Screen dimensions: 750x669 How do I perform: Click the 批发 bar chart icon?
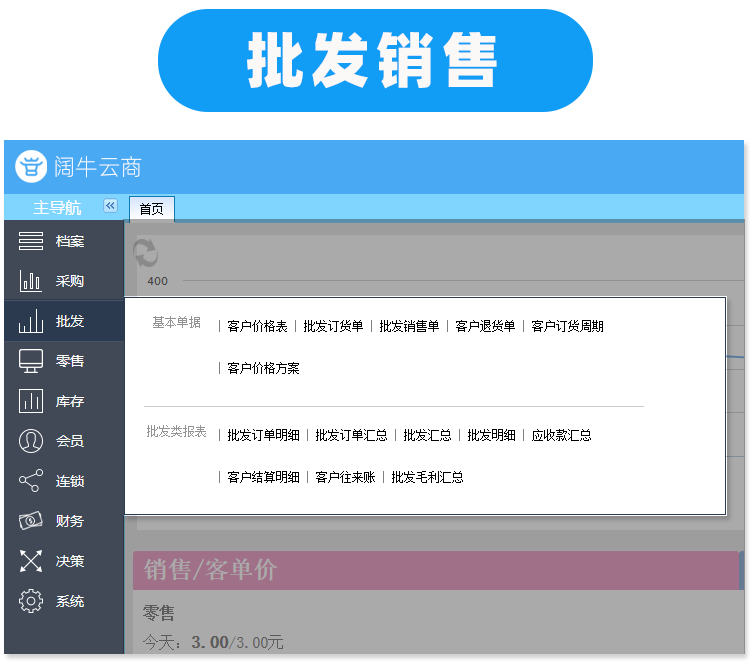31,321
